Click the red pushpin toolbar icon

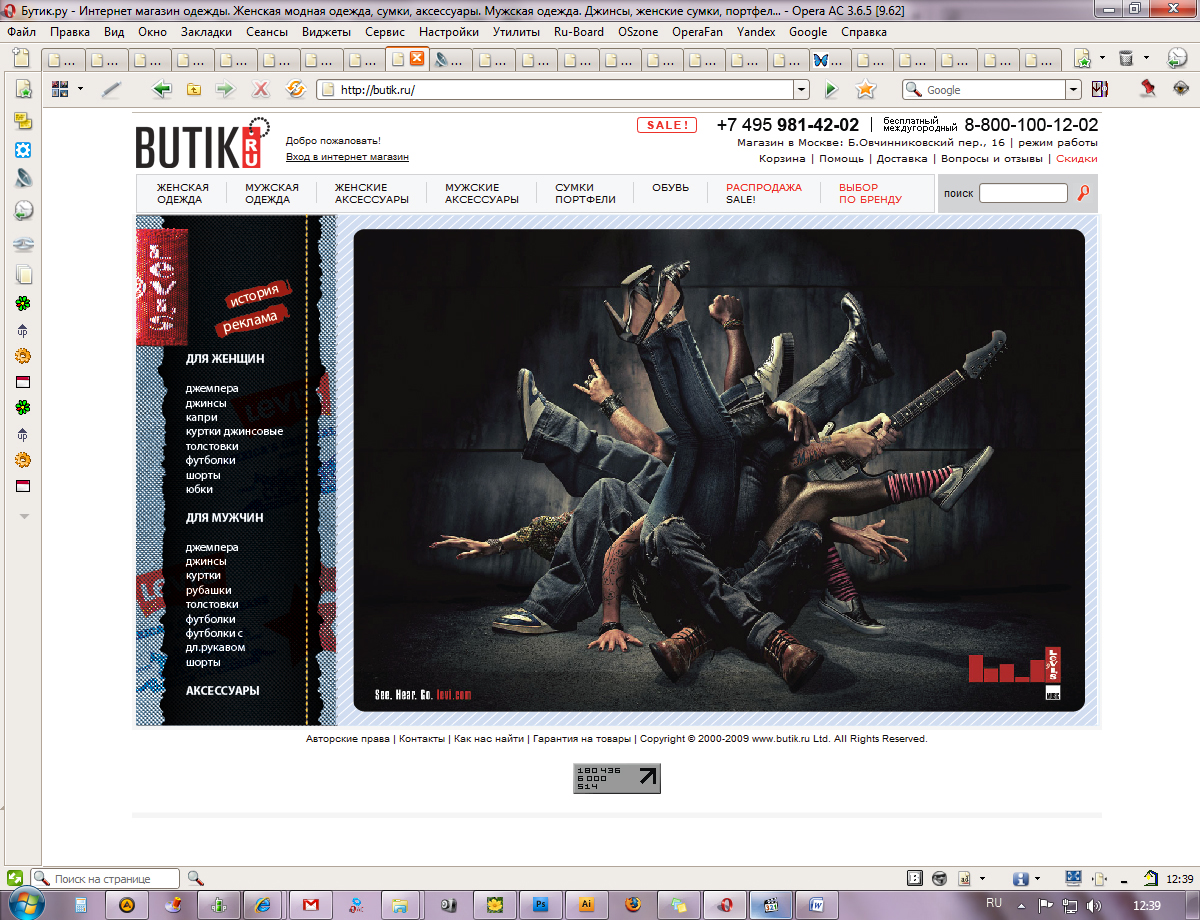1147,89
